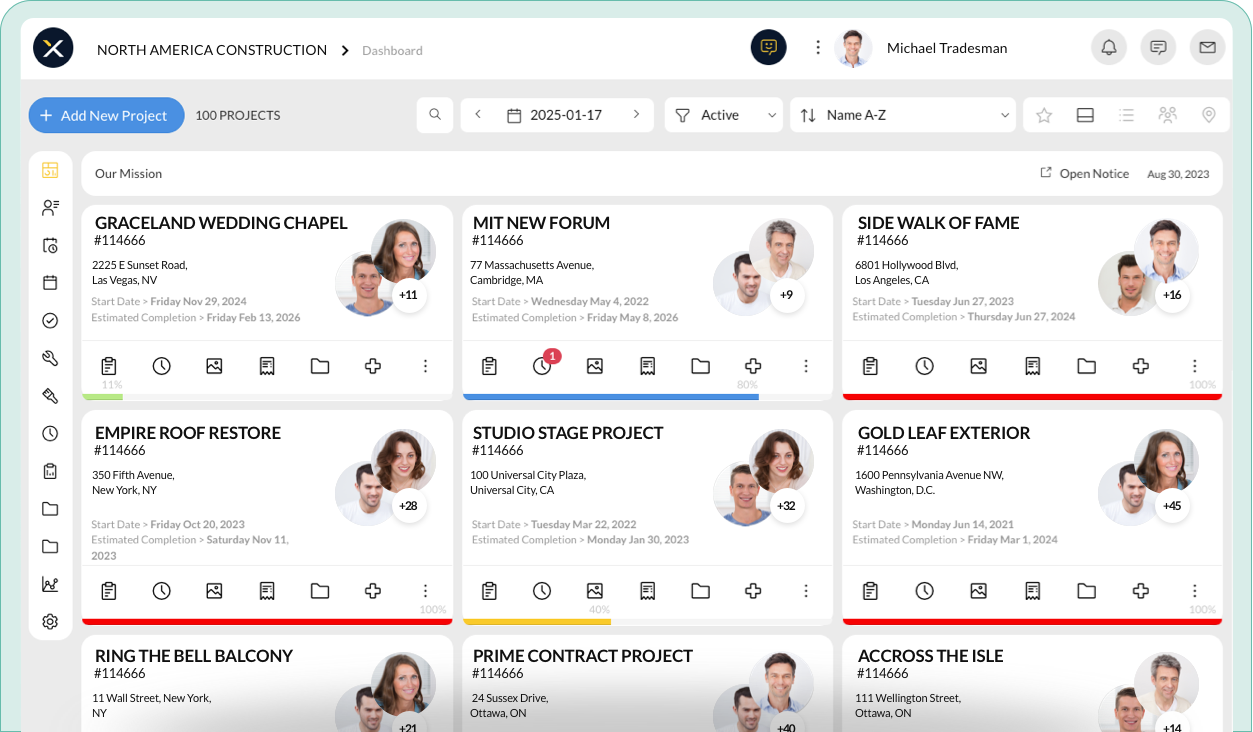Open the wrench tools icon in sidebar
Viewport: 1253px width, 732px height.
point(50,358)
